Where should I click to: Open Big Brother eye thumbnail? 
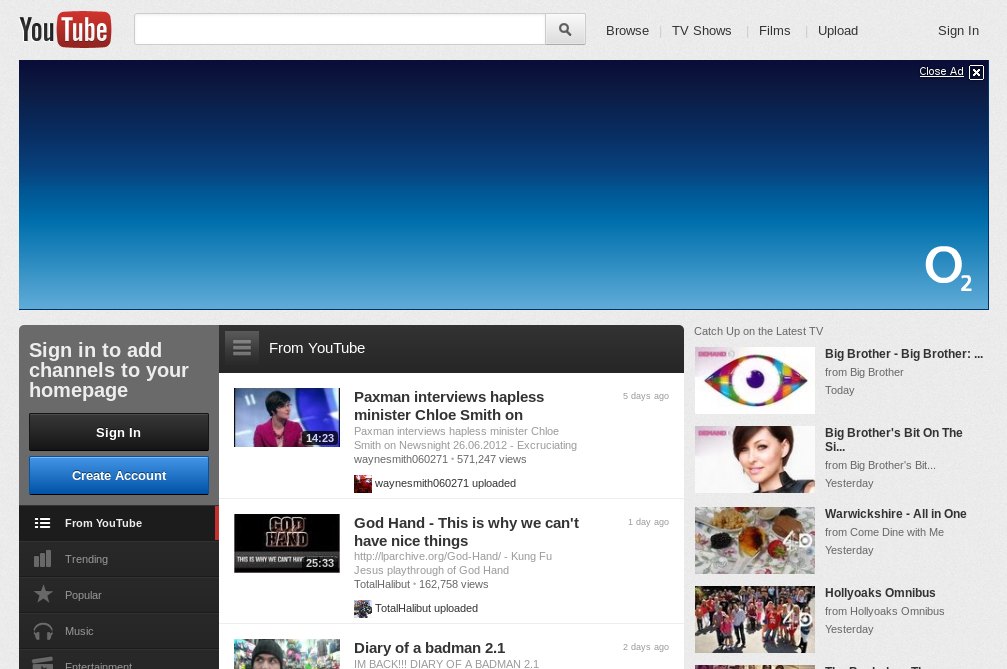tap(755, 380)
